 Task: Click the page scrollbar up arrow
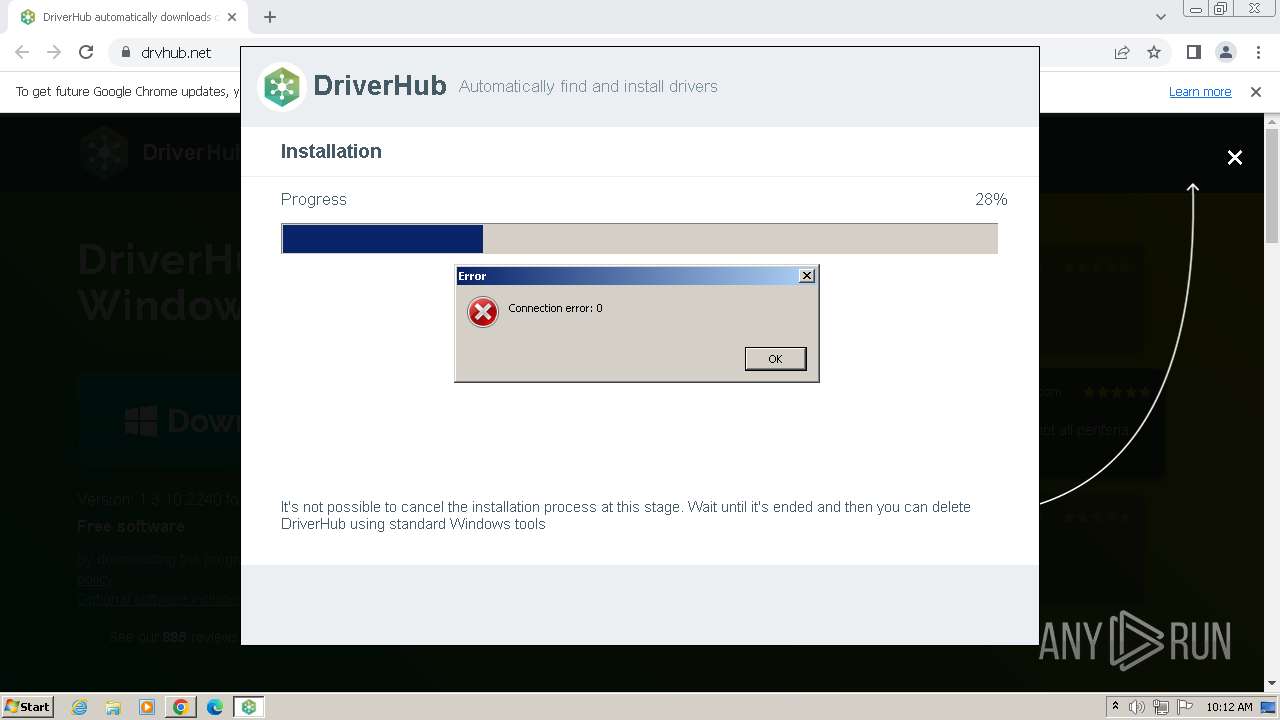point(1272,122)
